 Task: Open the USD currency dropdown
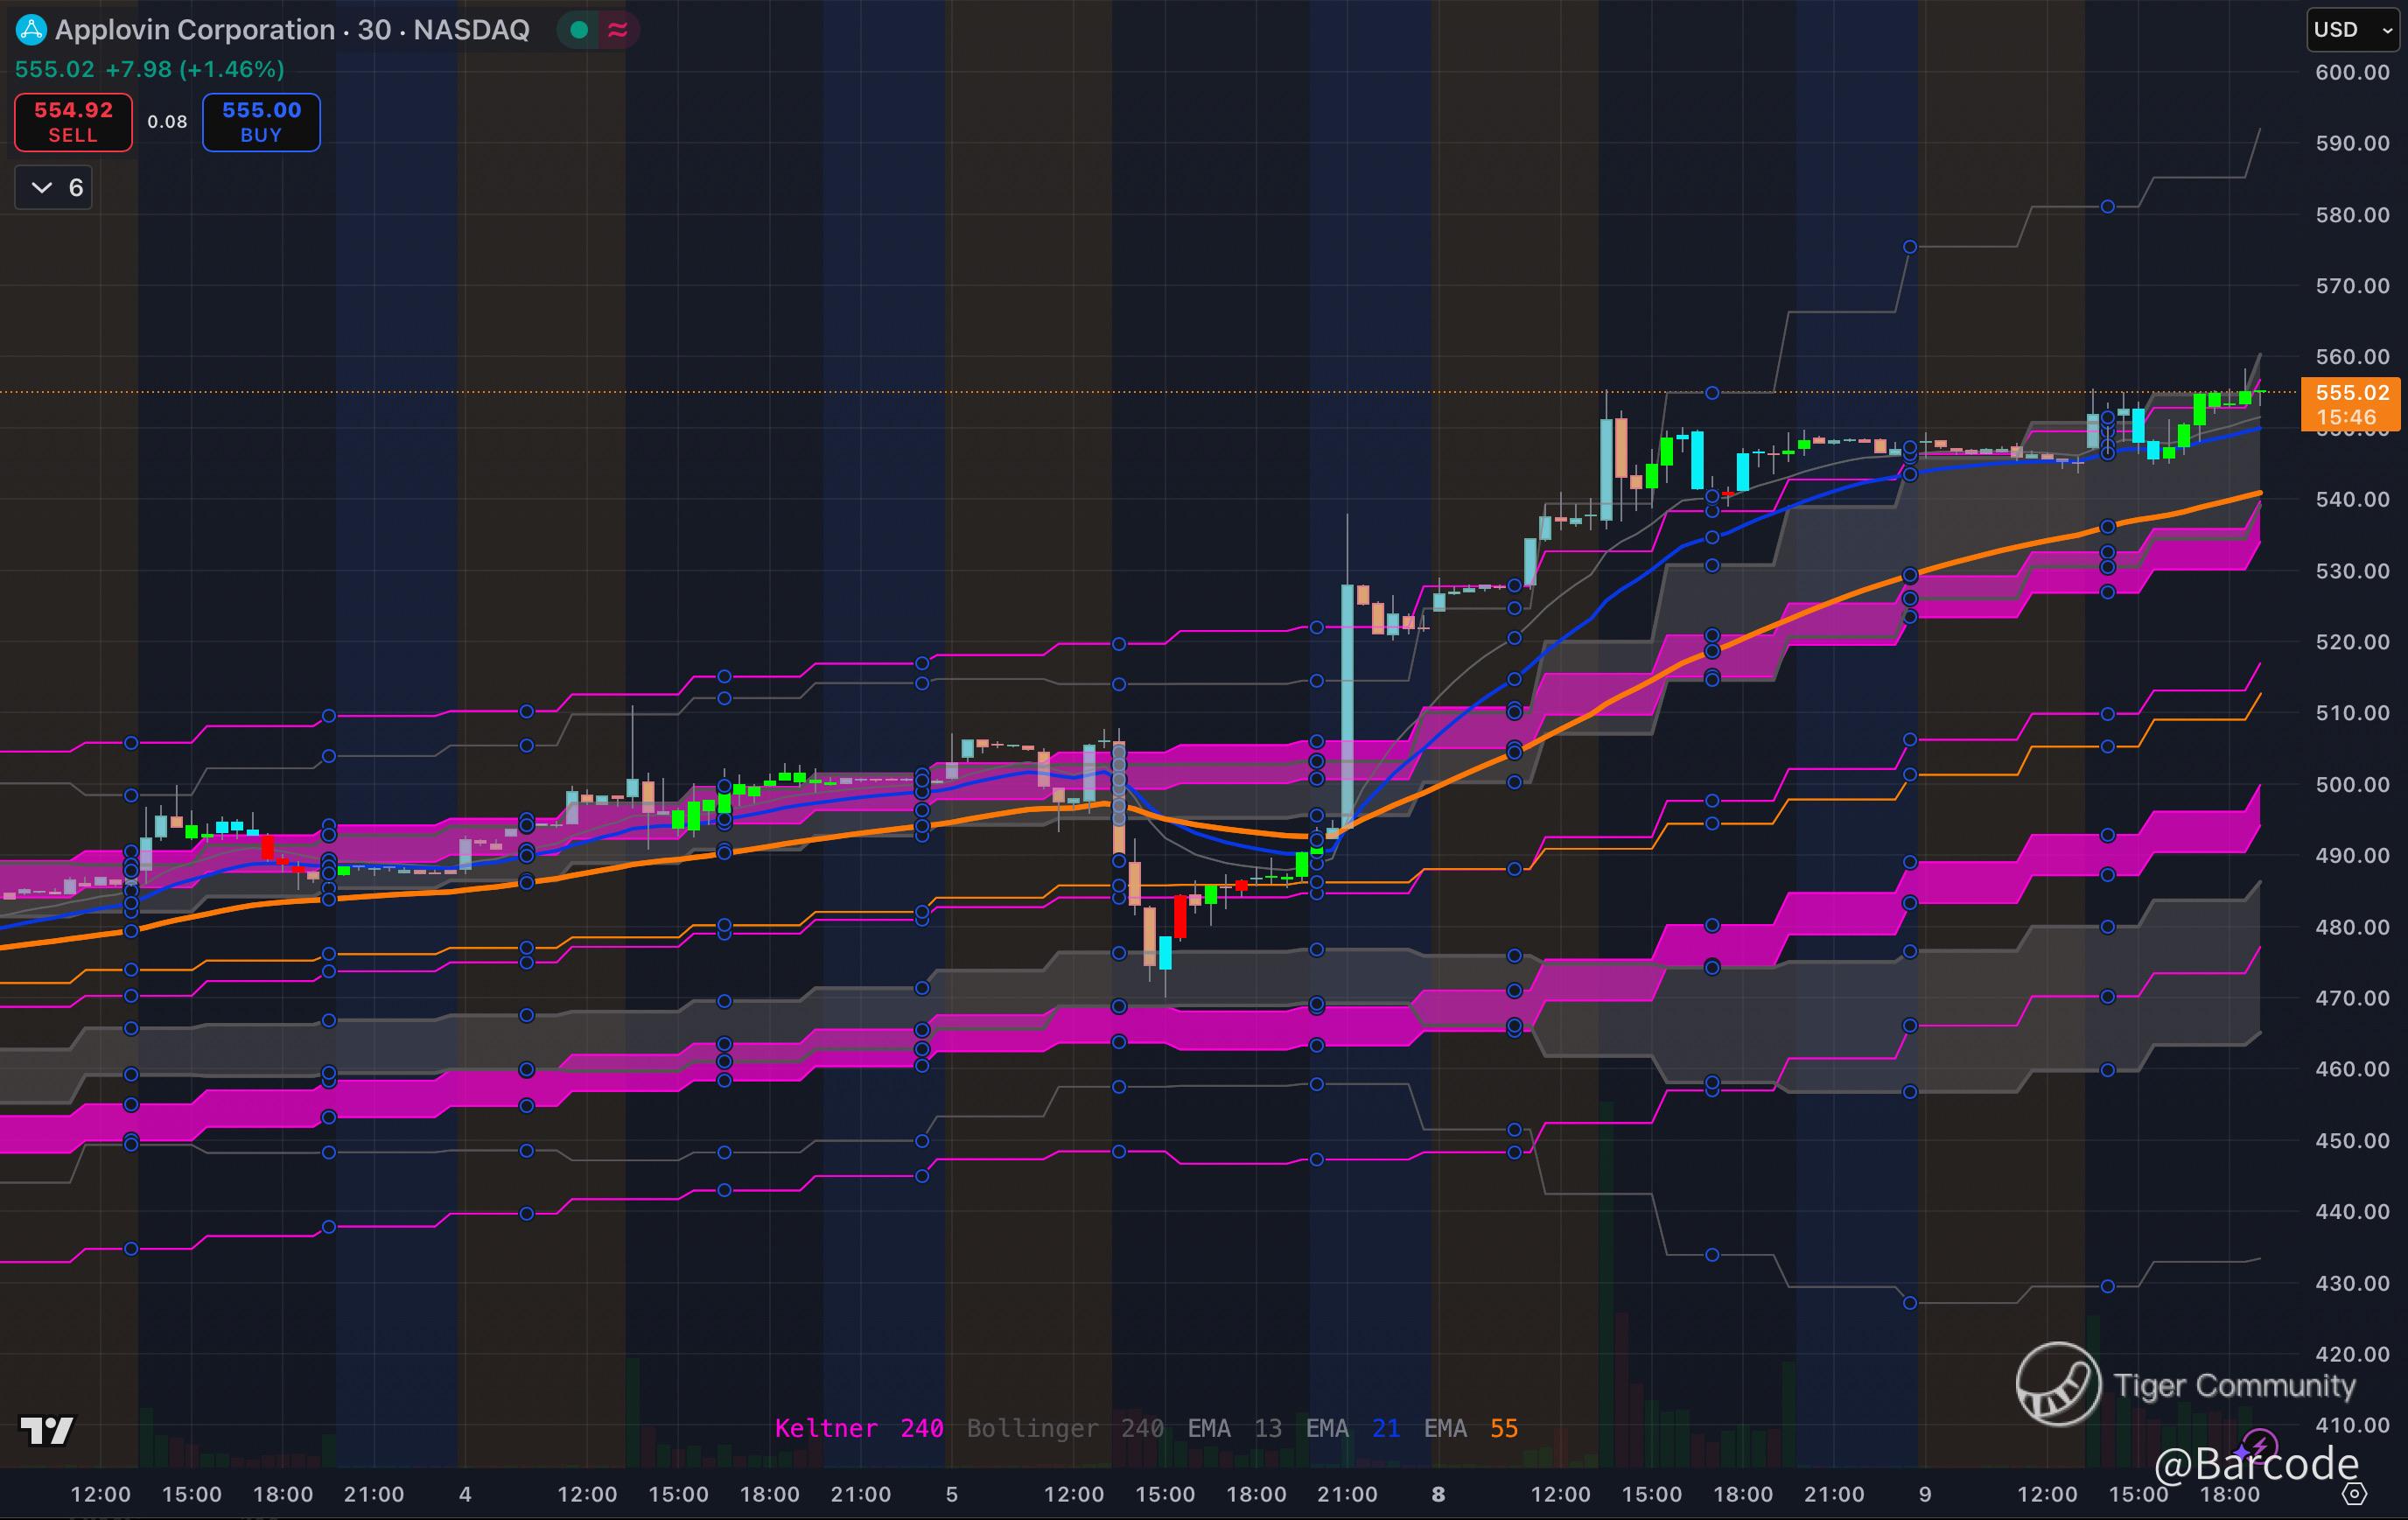pyautogui.click(x=2352, y=30)
